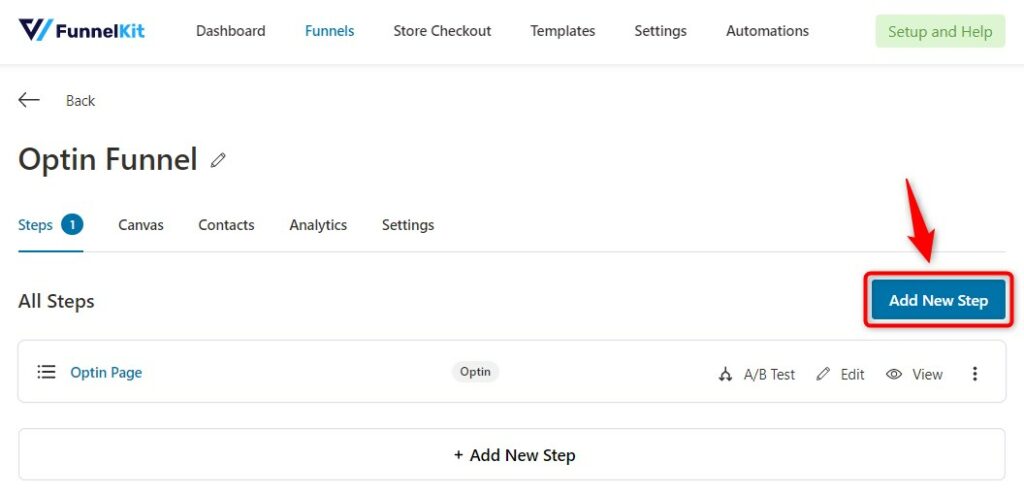Switch to the Canvas tab
The width and height of the screenshot is (1024, 496).
coord(141,225)
